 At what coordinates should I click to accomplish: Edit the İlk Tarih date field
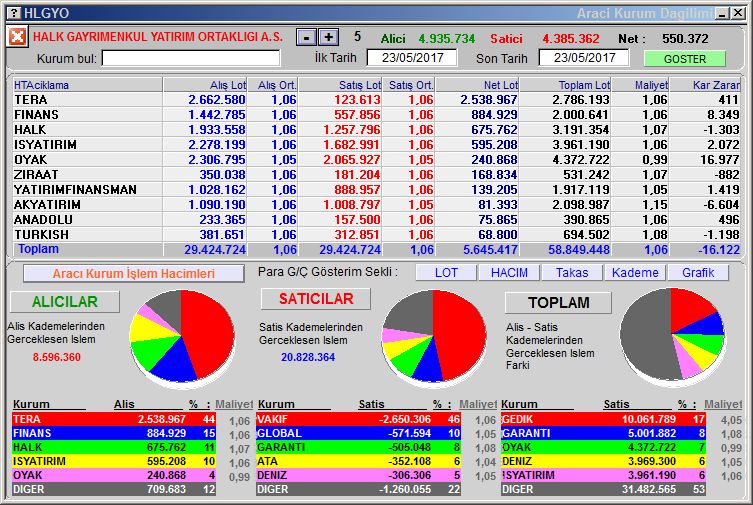(412, 58)
